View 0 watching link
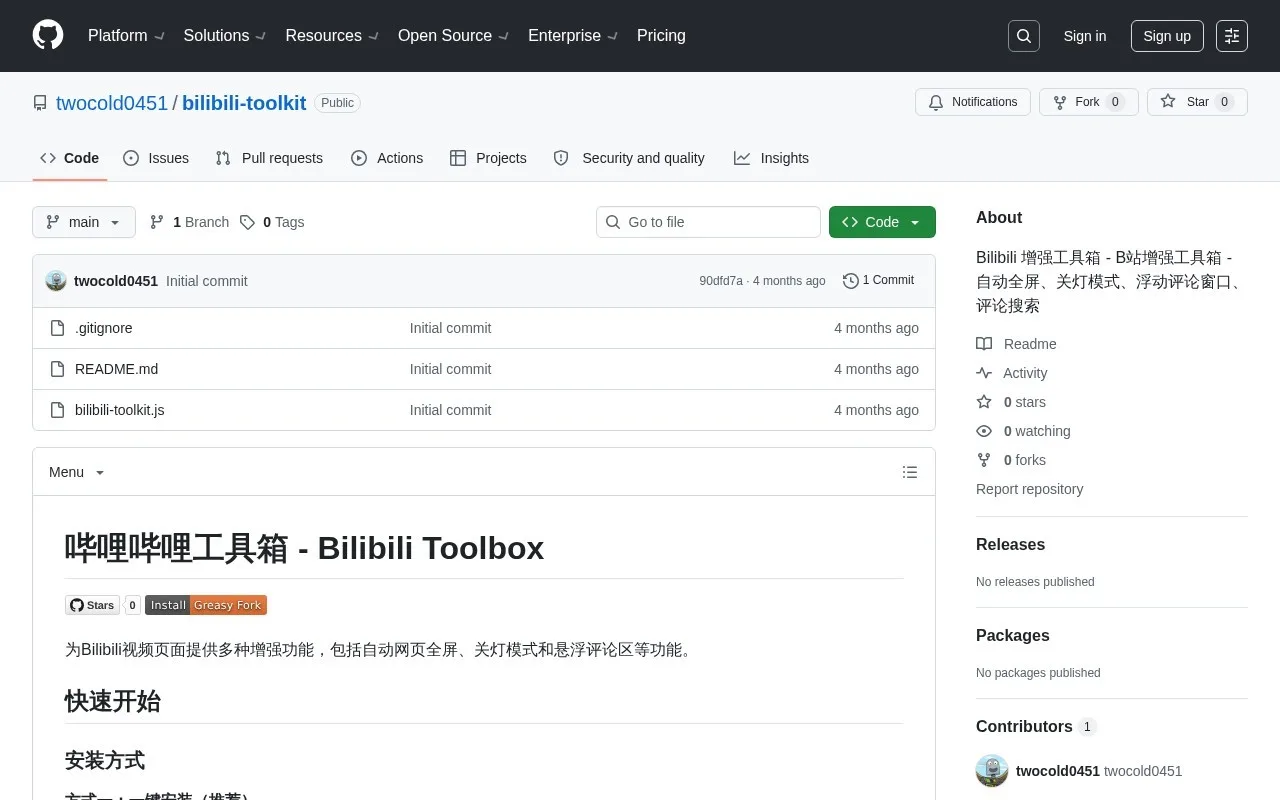The image size is (1280, 800). pyautogui.click(x=1023, y=431)
